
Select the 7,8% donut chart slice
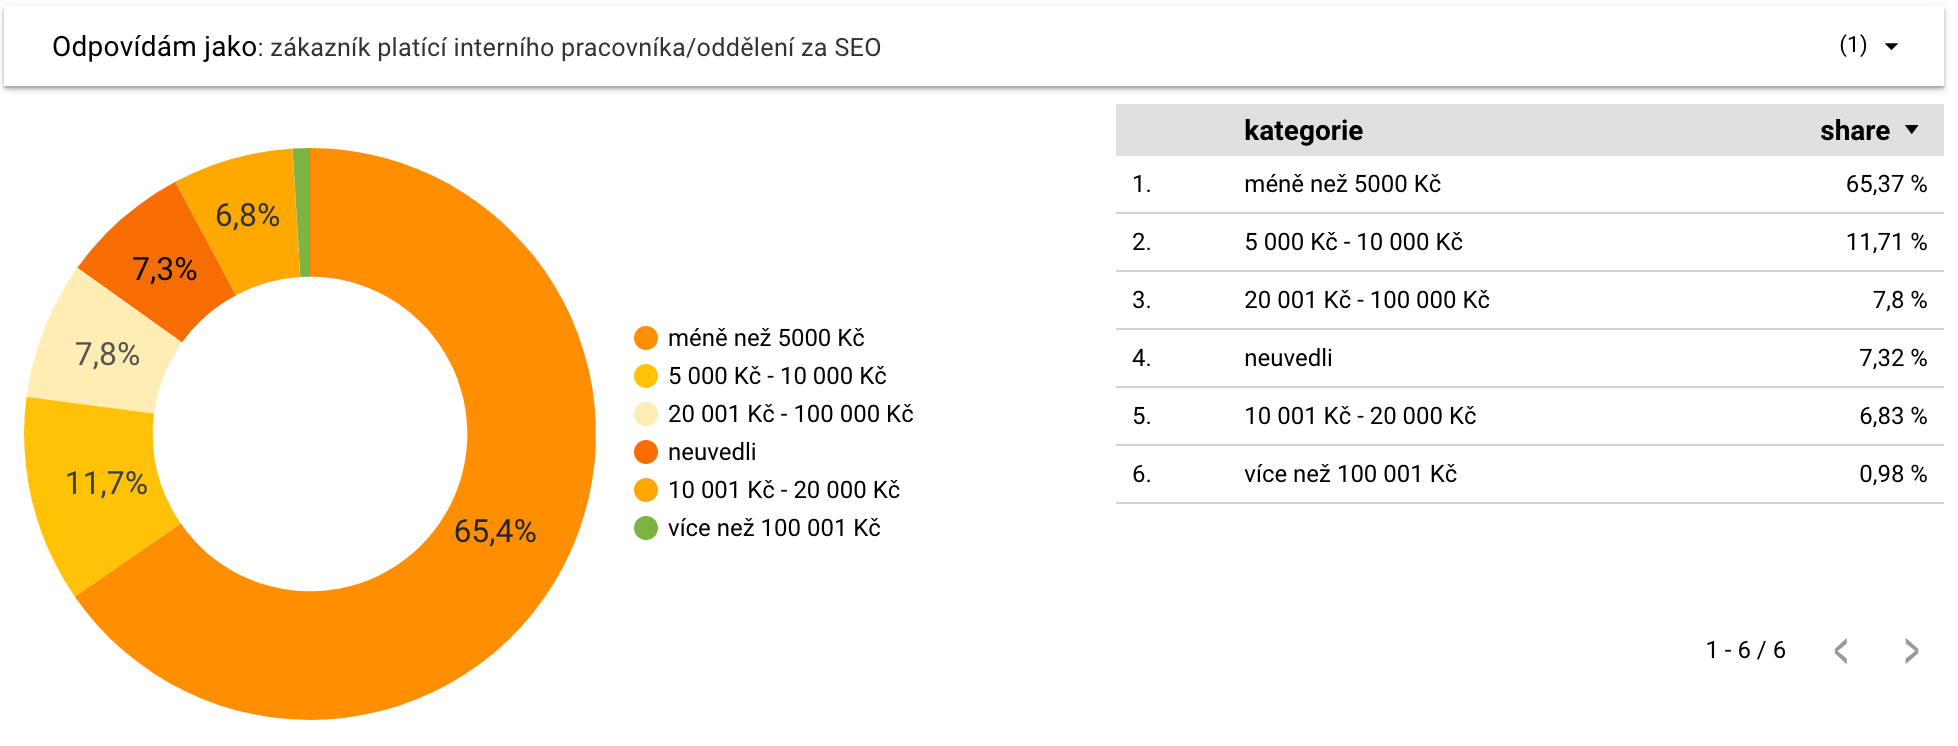pyautogui.click(x=105, y=352)
